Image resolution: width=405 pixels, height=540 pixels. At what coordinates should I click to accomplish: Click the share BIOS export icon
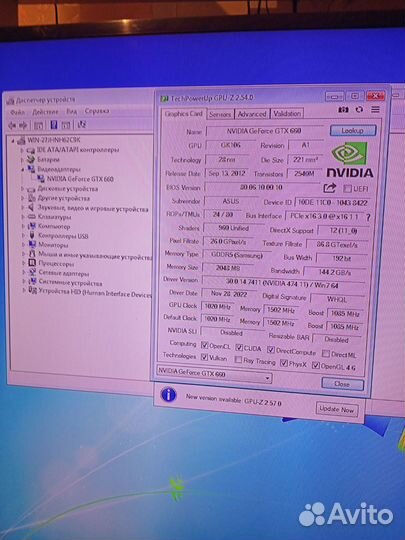(330, 188)
